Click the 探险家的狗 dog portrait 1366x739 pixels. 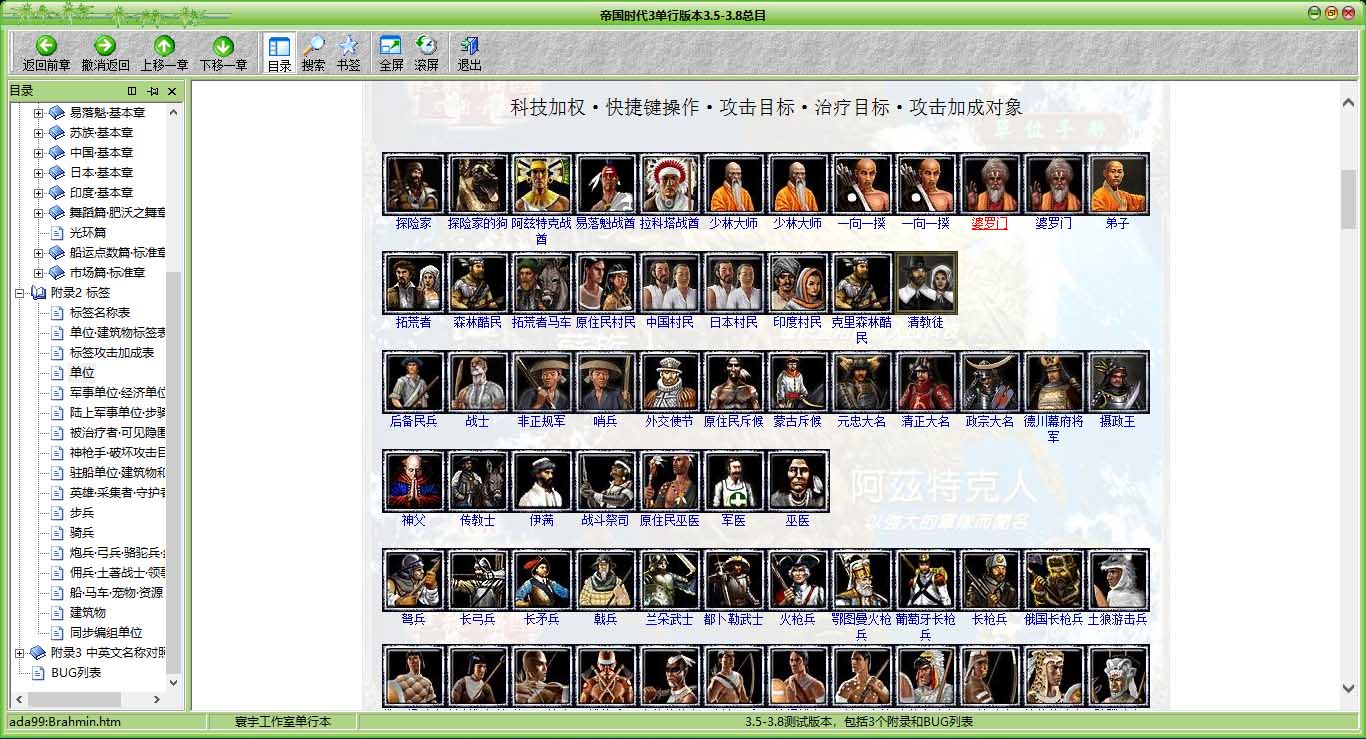pos(478,184)
